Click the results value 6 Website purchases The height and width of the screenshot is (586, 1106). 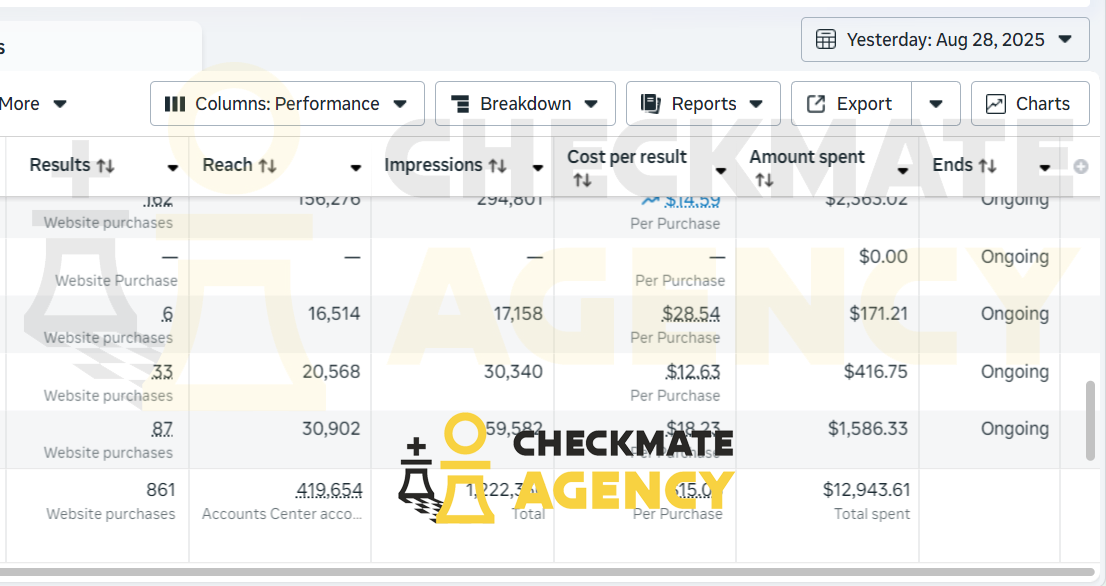pyautogui.click(x=167, y=314)
